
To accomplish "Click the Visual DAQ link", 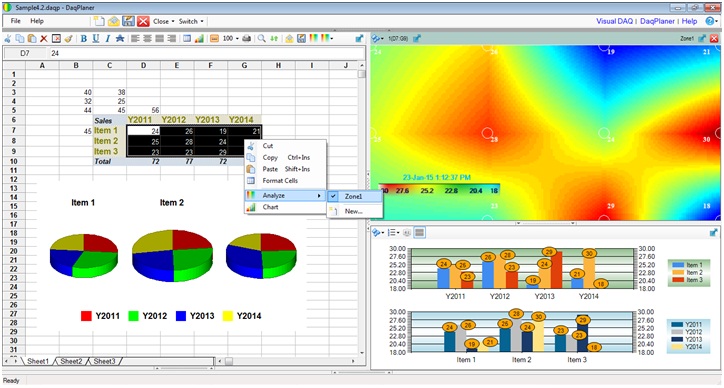I will coord(614,21).
